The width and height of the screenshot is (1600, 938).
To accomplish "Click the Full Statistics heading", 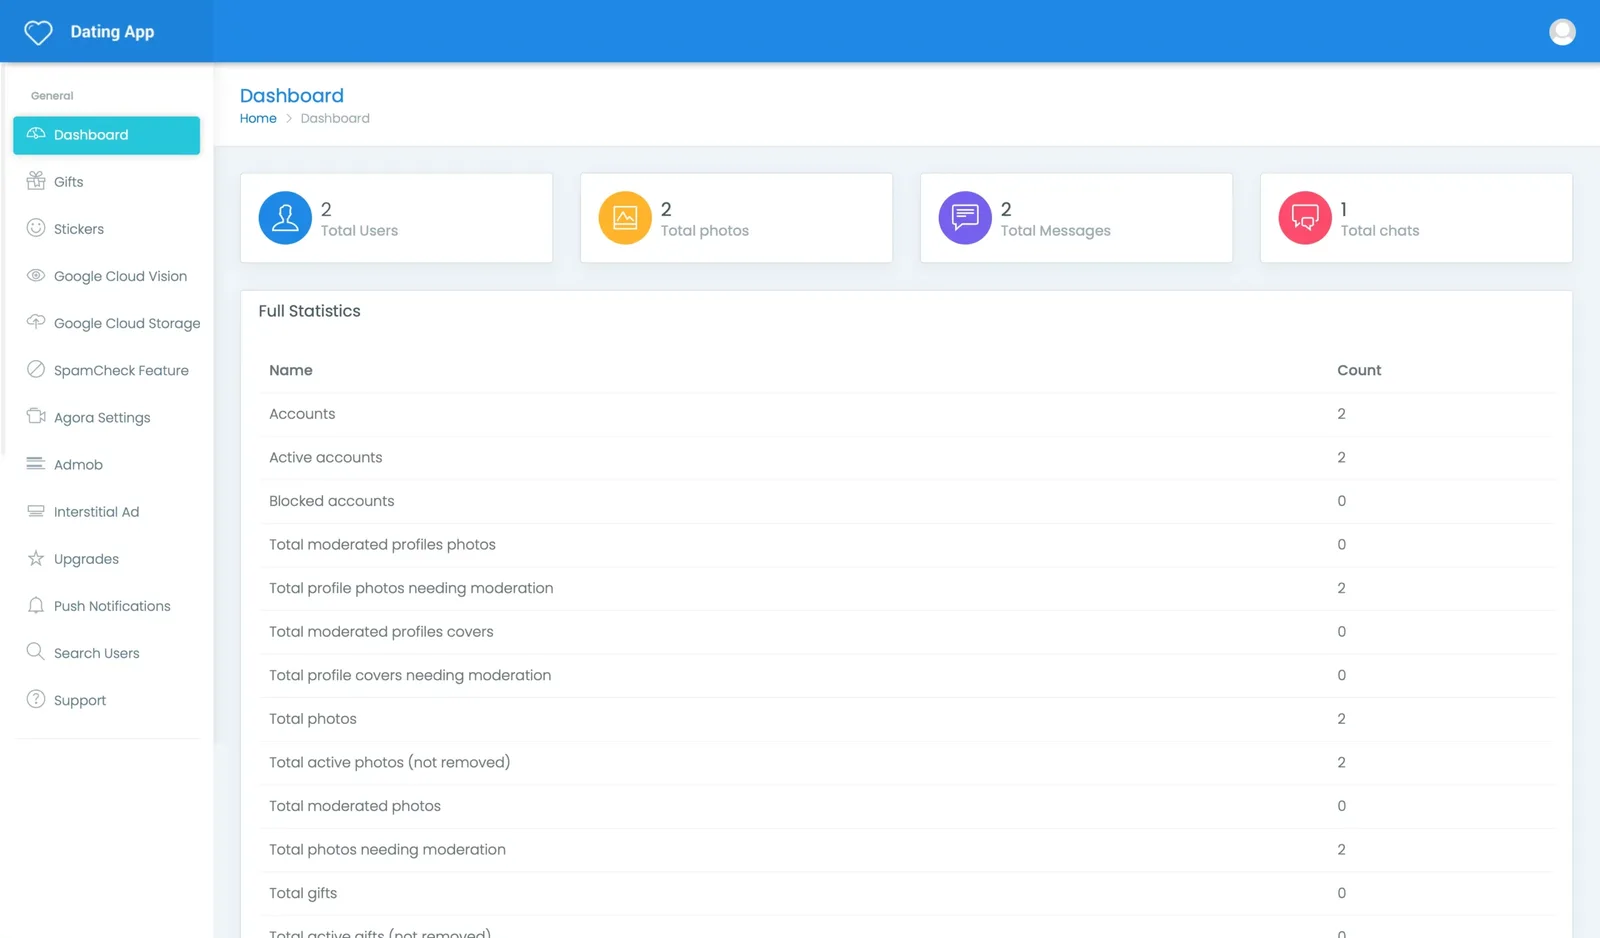I will tap(309, 311).
